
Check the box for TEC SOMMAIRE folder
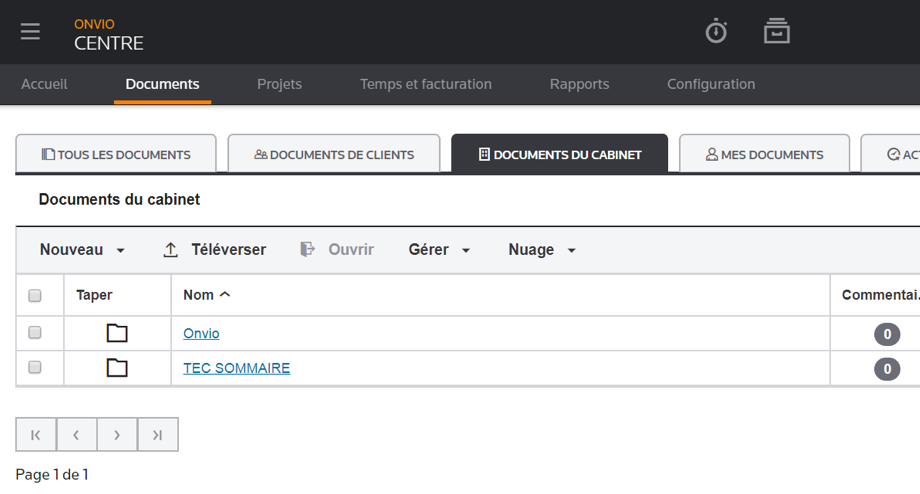35,367
